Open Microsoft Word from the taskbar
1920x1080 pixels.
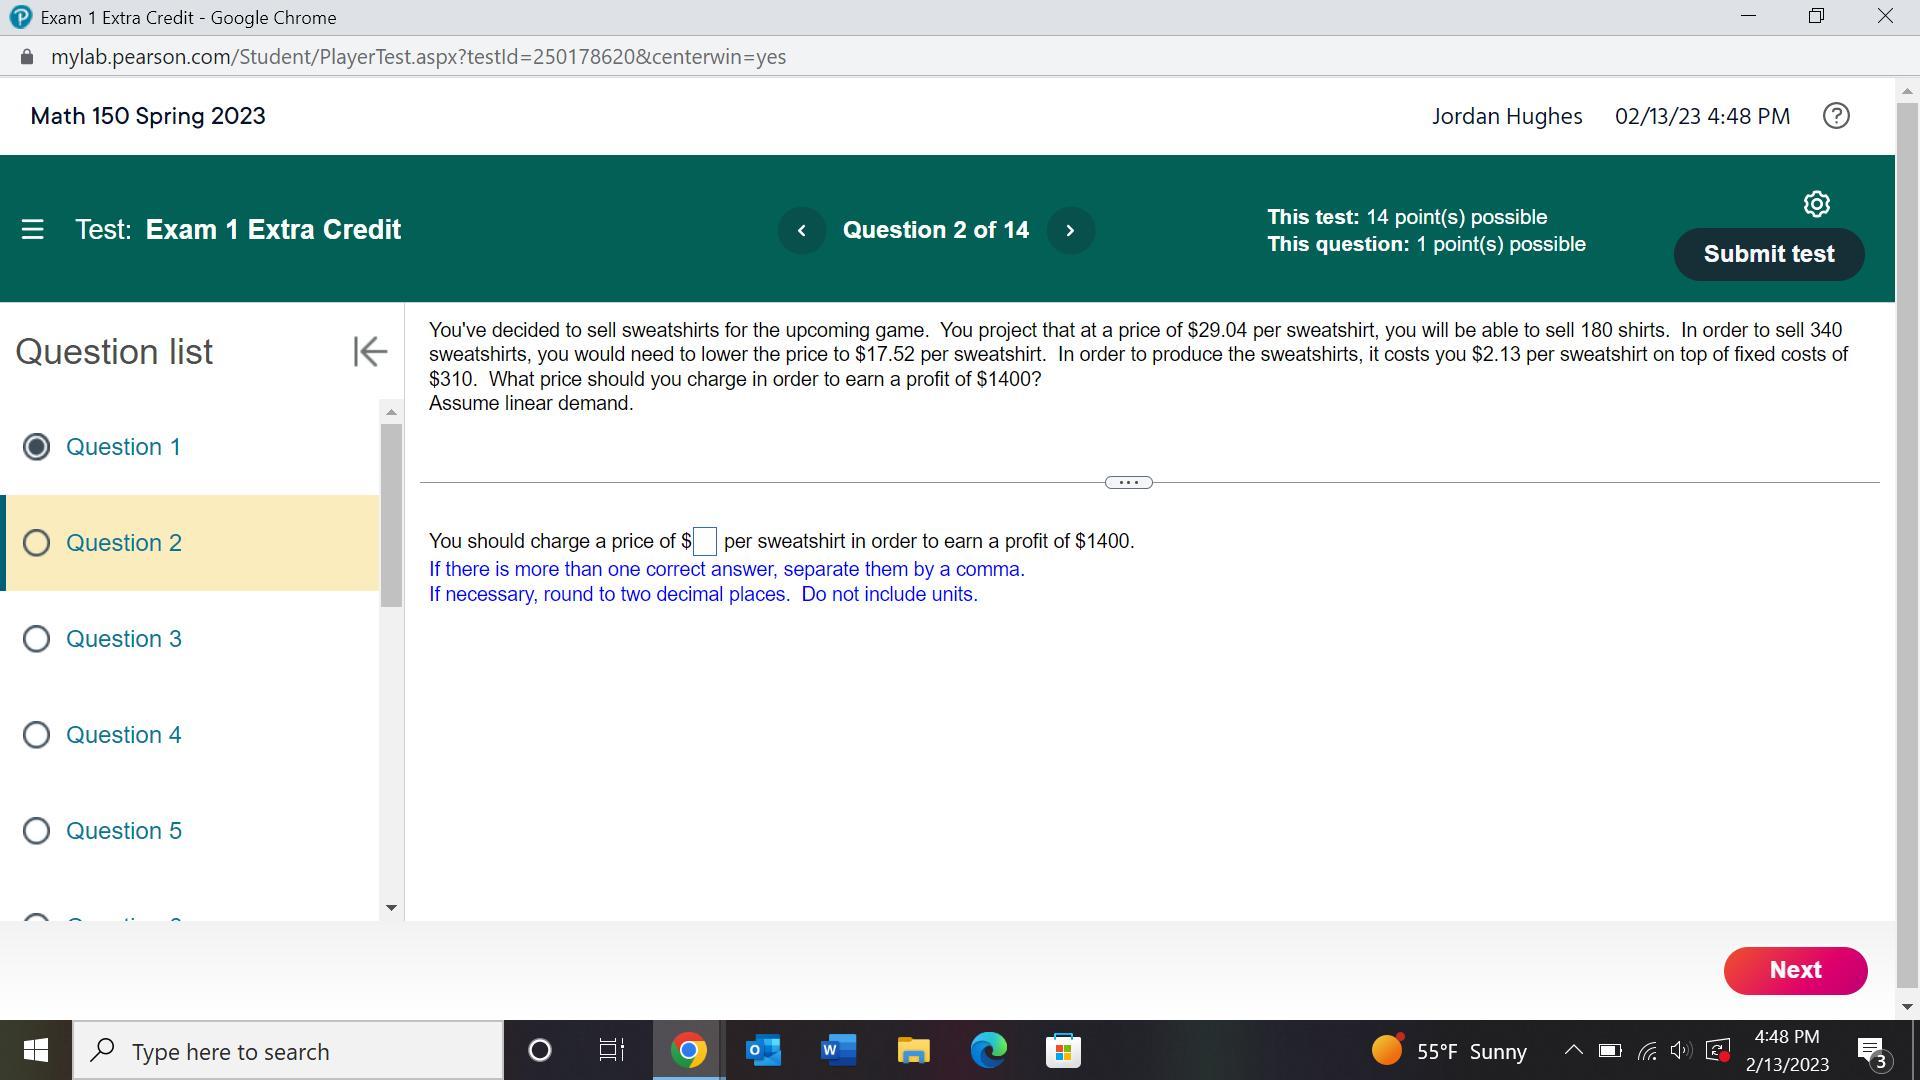[838, 1051]
